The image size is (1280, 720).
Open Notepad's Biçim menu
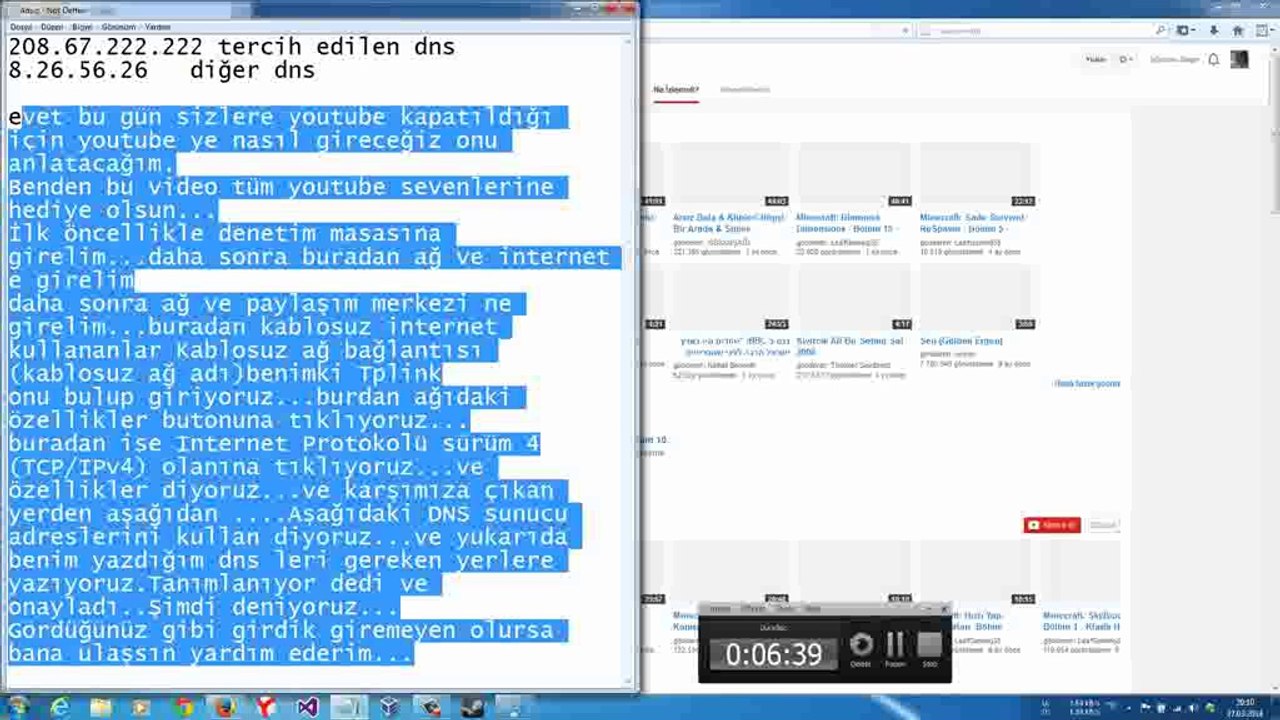83,27
